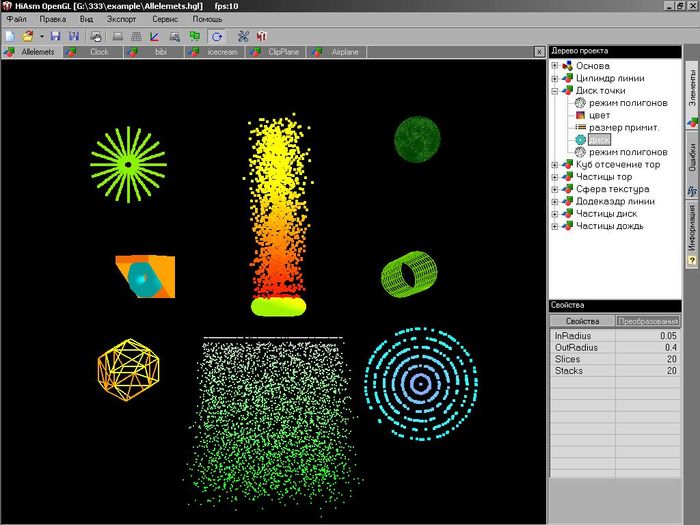Select размер примит. in project tree

[623, 127]
